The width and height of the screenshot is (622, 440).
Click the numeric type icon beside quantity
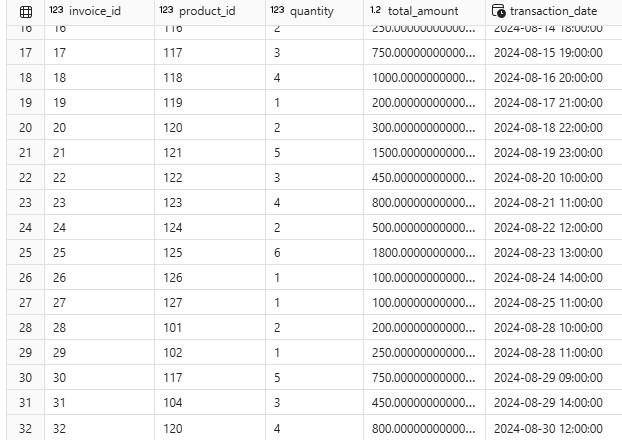pyautogui.click(x=277, y=10)
